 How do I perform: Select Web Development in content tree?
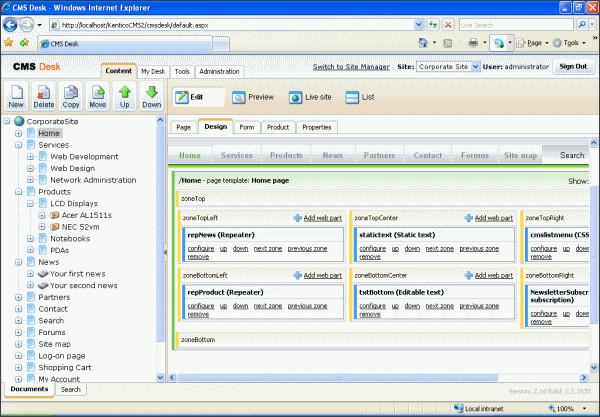click(84, 156)
